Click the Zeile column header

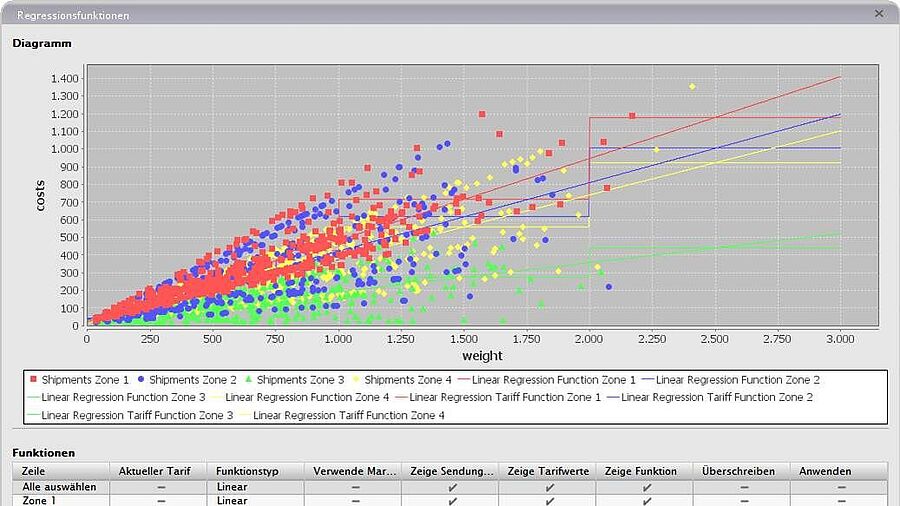pyautogui.click(x=60, y=471)
